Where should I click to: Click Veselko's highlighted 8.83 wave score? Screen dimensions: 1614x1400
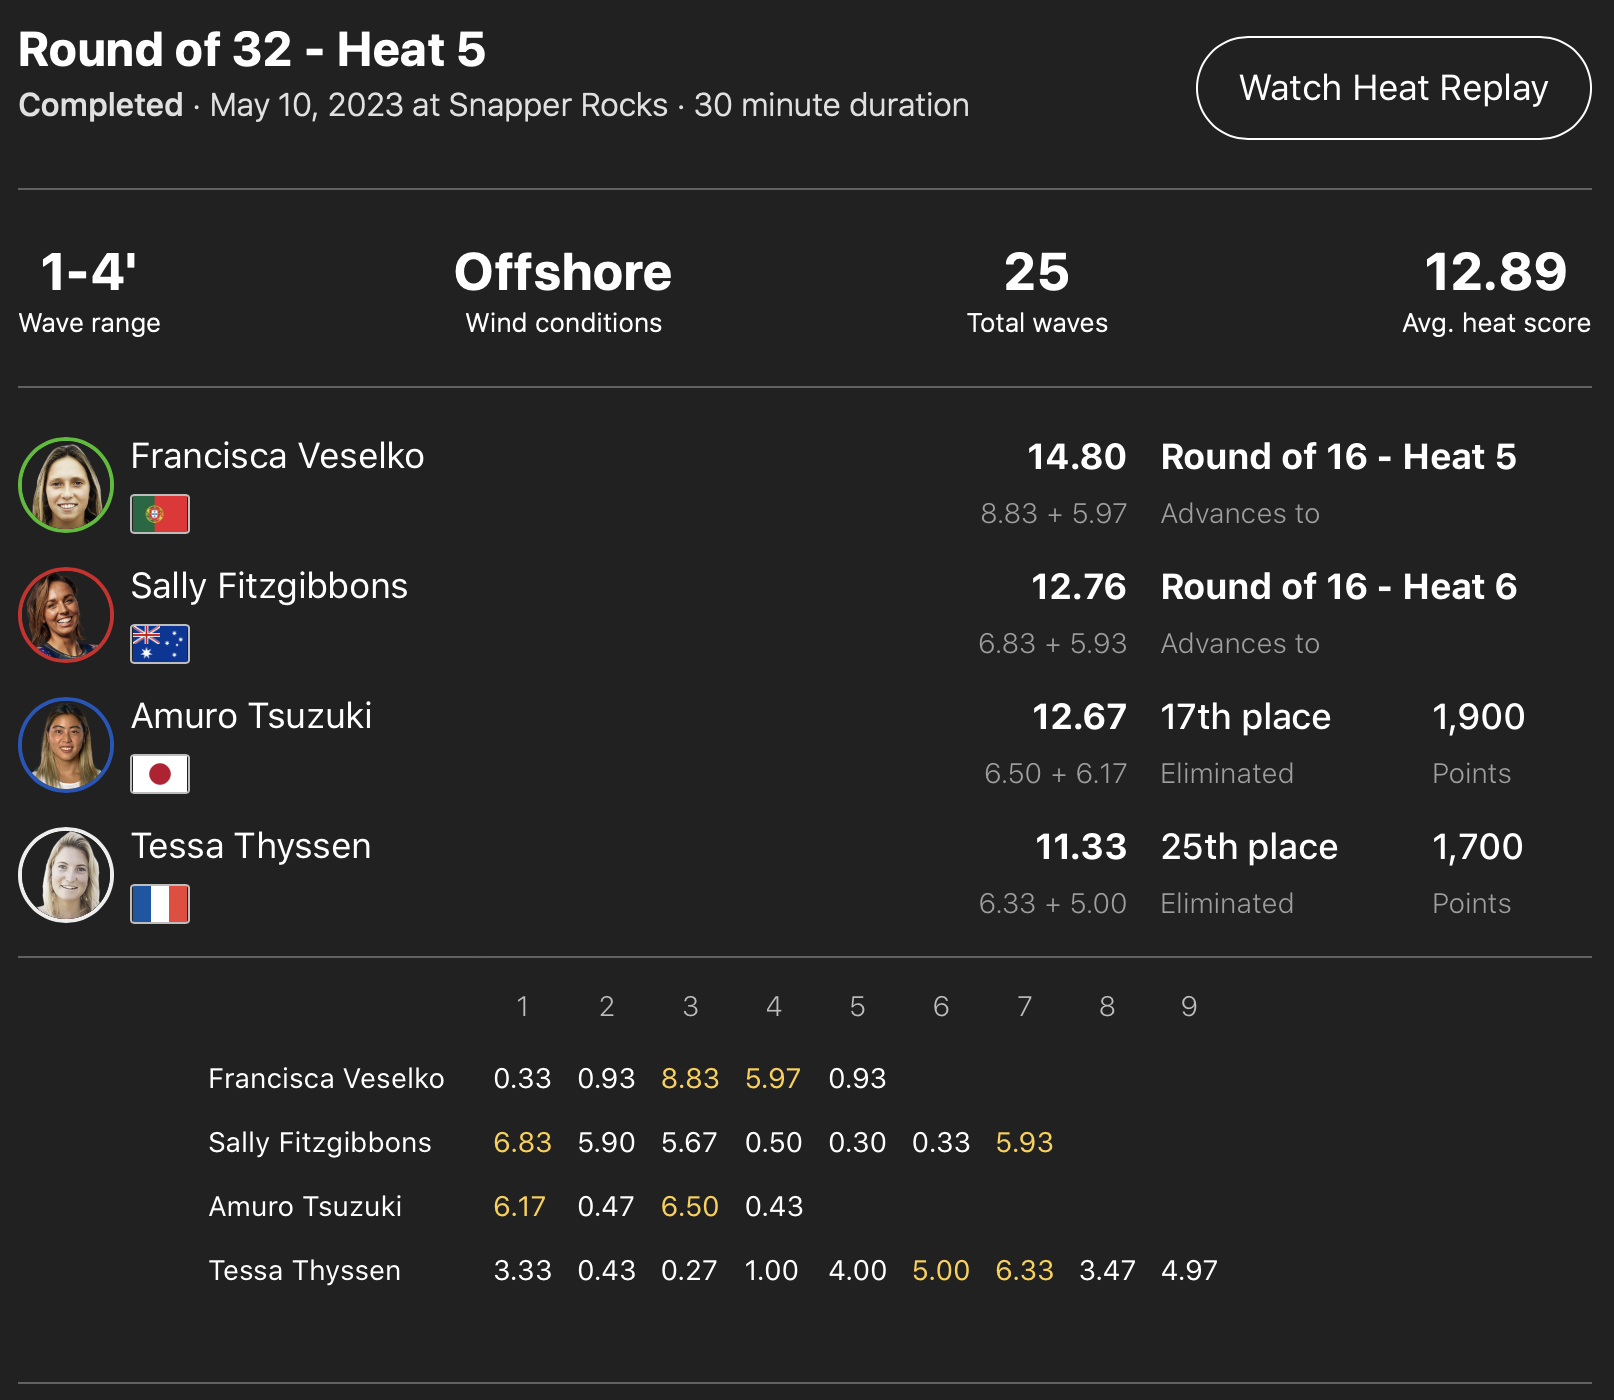(x=690, y=1078)
